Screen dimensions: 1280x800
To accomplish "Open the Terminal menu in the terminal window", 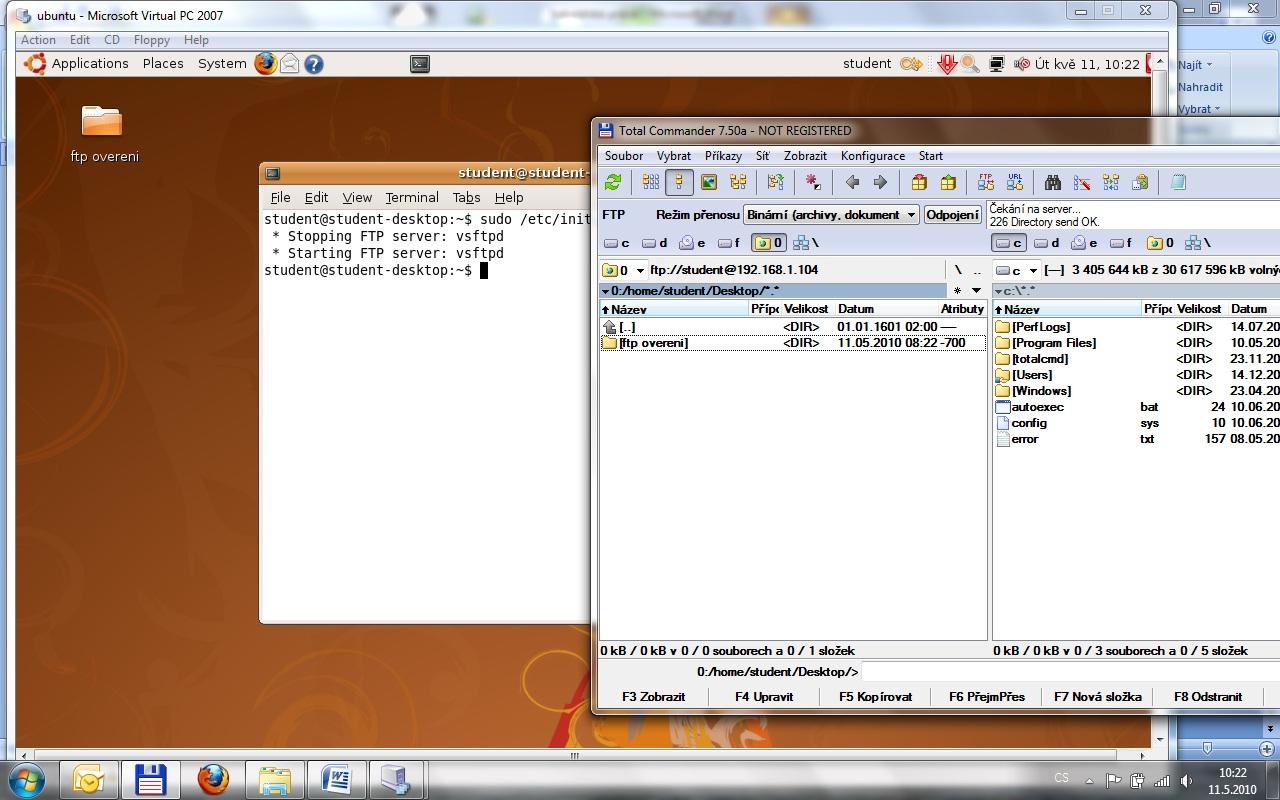I will point(412,198).
